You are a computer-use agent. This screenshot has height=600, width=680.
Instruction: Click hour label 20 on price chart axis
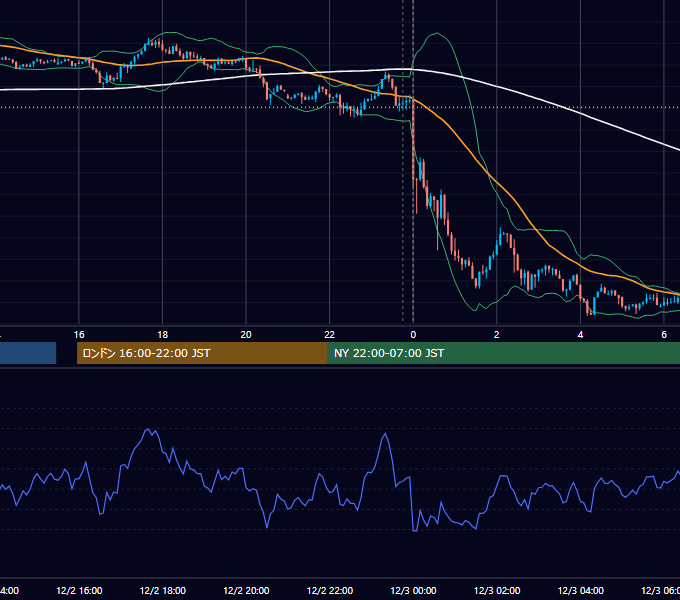point(246,335)
